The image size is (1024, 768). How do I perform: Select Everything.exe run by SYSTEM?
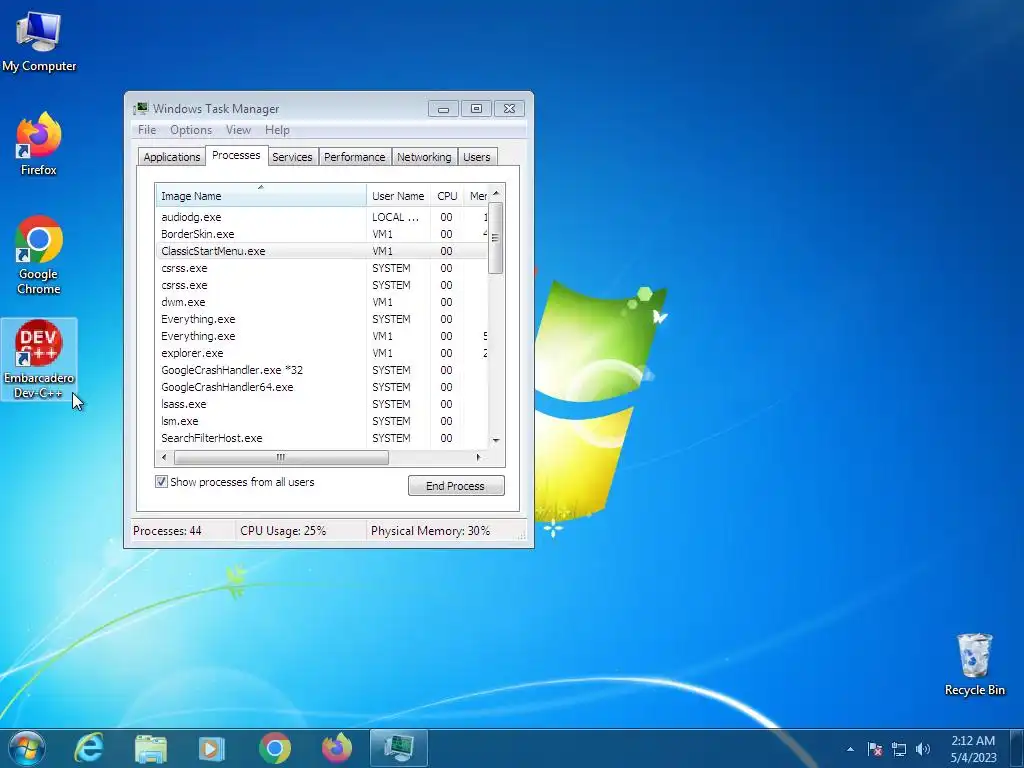coord(321,319)
